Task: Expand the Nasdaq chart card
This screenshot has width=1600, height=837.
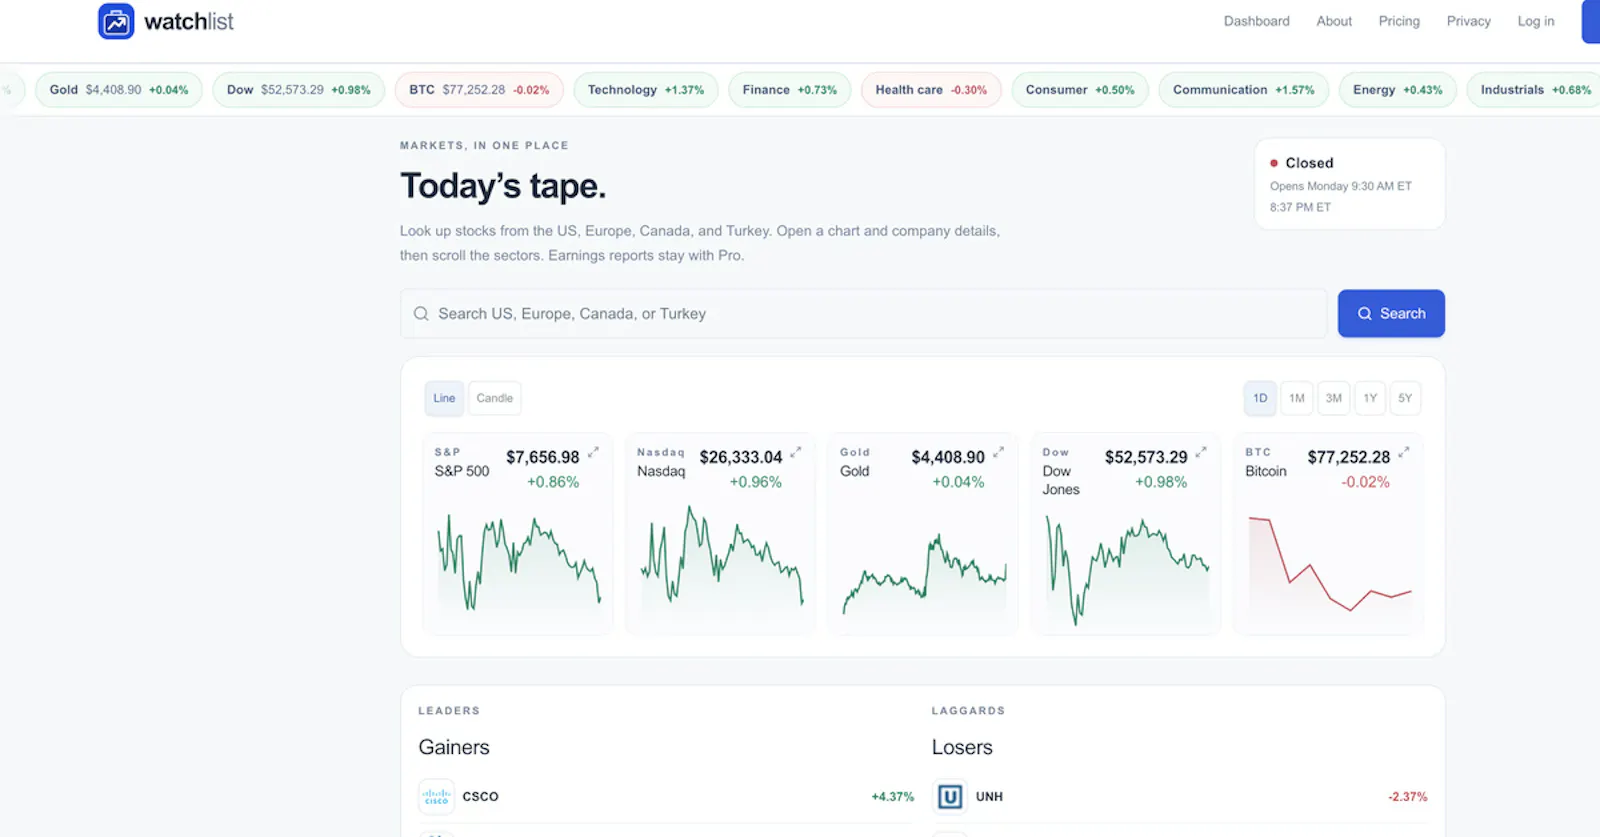Action: [x=796, y=452]
